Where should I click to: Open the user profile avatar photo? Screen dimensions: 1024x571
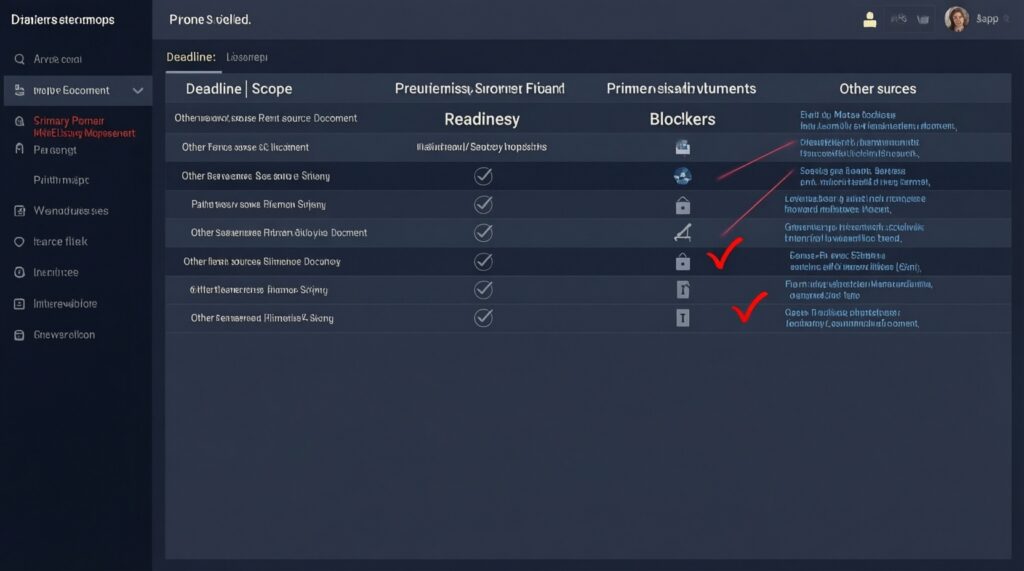point(956,19)
